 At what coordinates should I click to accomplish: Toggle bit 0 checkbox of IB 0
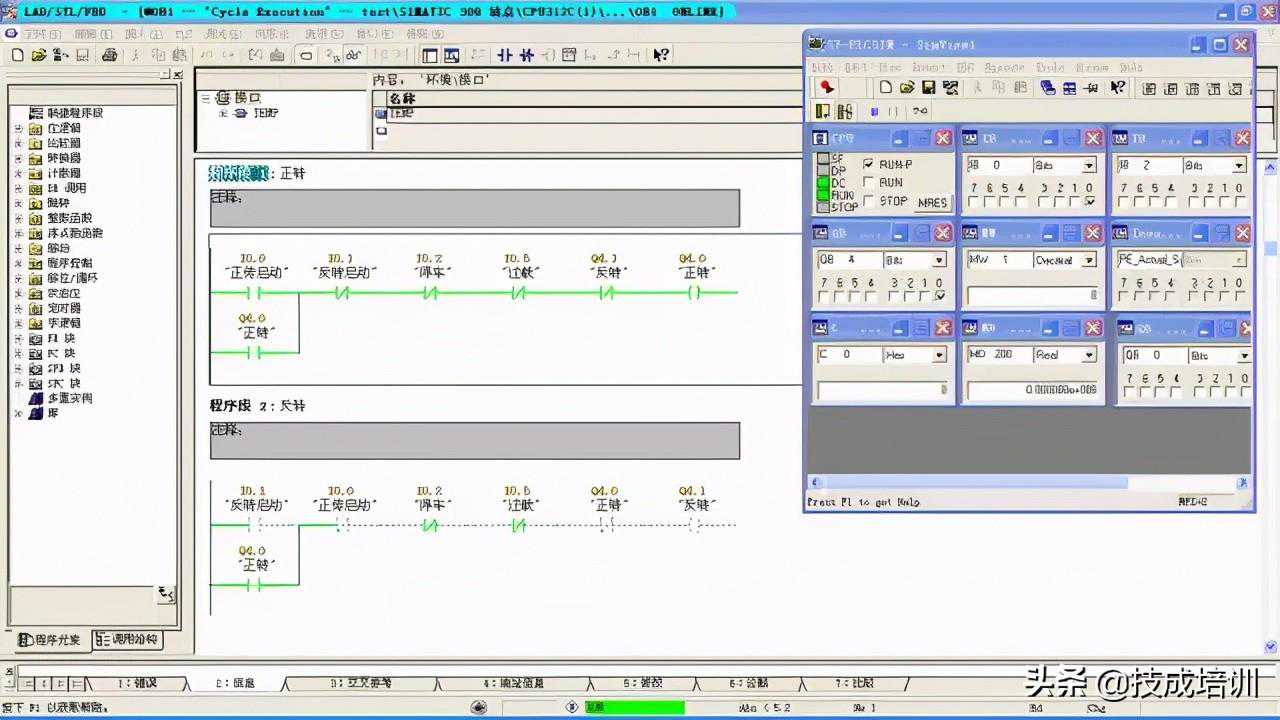(x=1089, y=202)
